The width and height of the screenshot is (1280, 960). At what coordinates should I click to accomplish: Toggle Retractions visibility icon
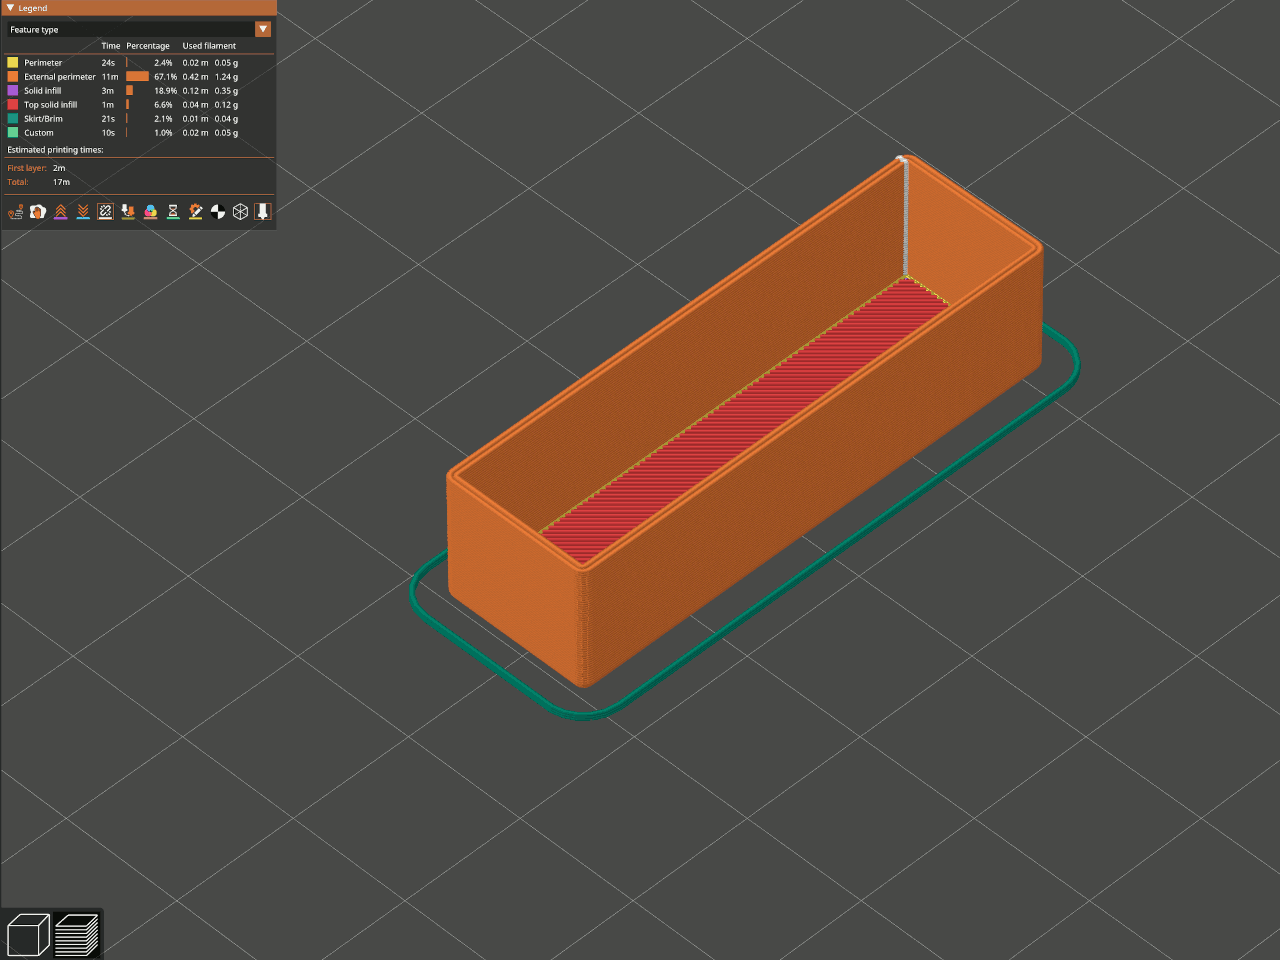click(61, 211)
